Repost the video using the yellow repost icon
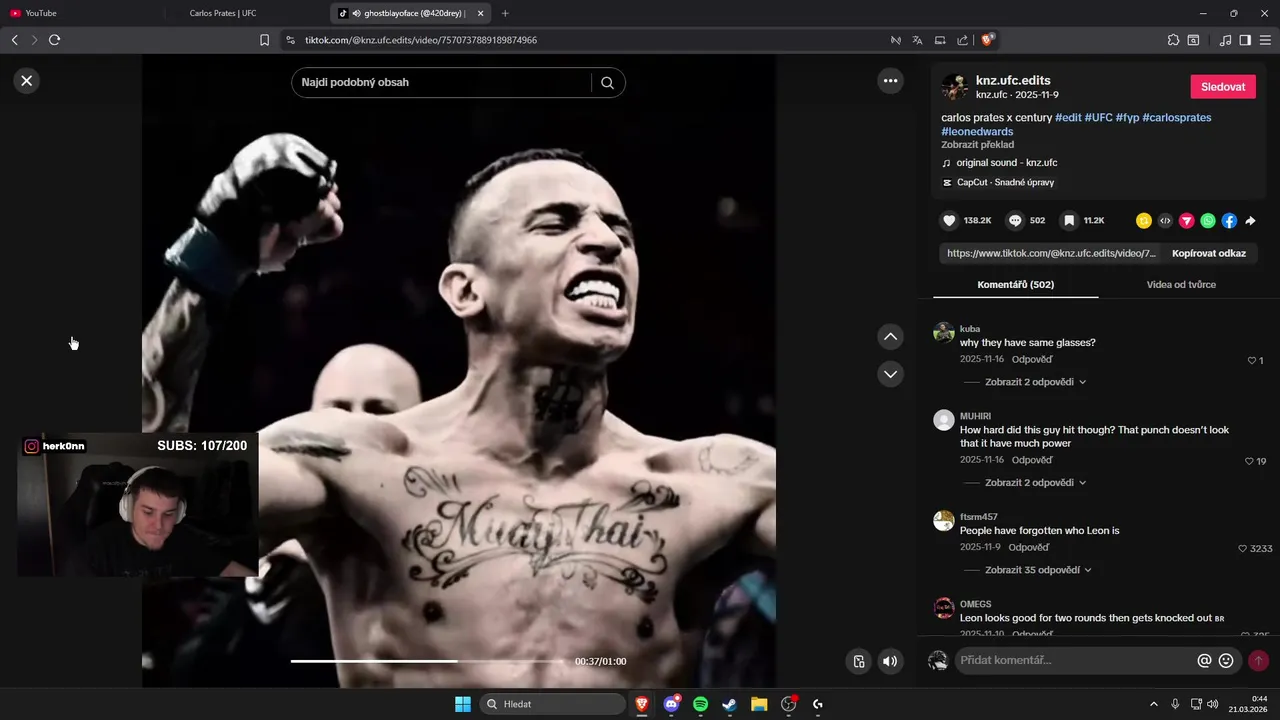Viewport: 1280px width, 720px height. pyautogui.click(x=1144, y=221)
